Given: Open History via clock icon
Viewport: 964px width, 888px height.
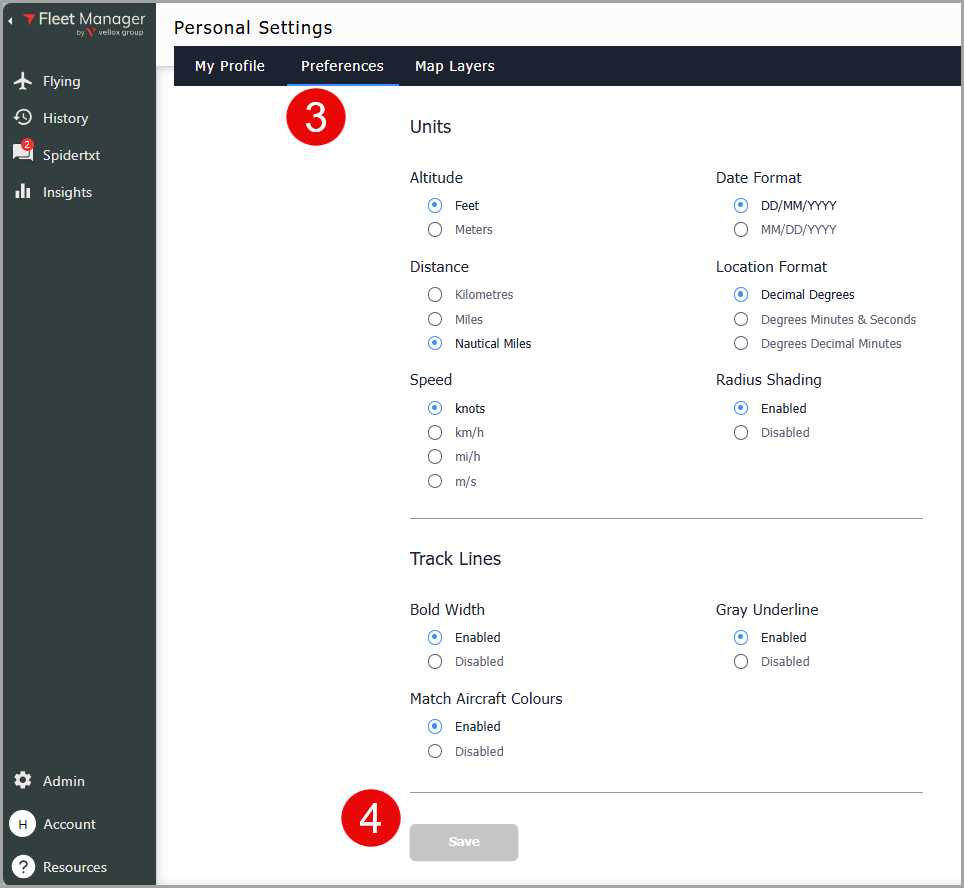Looking at the screenshot, I should coord(23,118).
